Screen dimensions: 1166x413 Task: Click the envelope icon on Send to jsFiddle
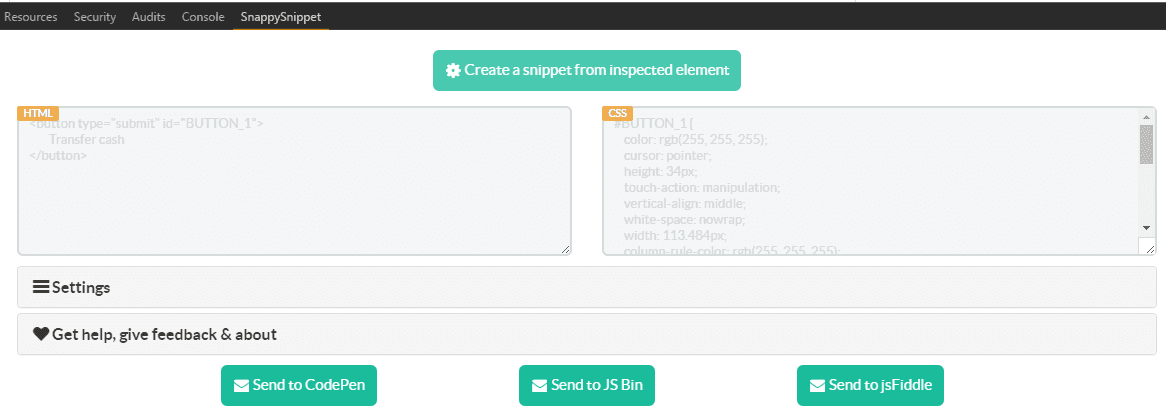817,385
